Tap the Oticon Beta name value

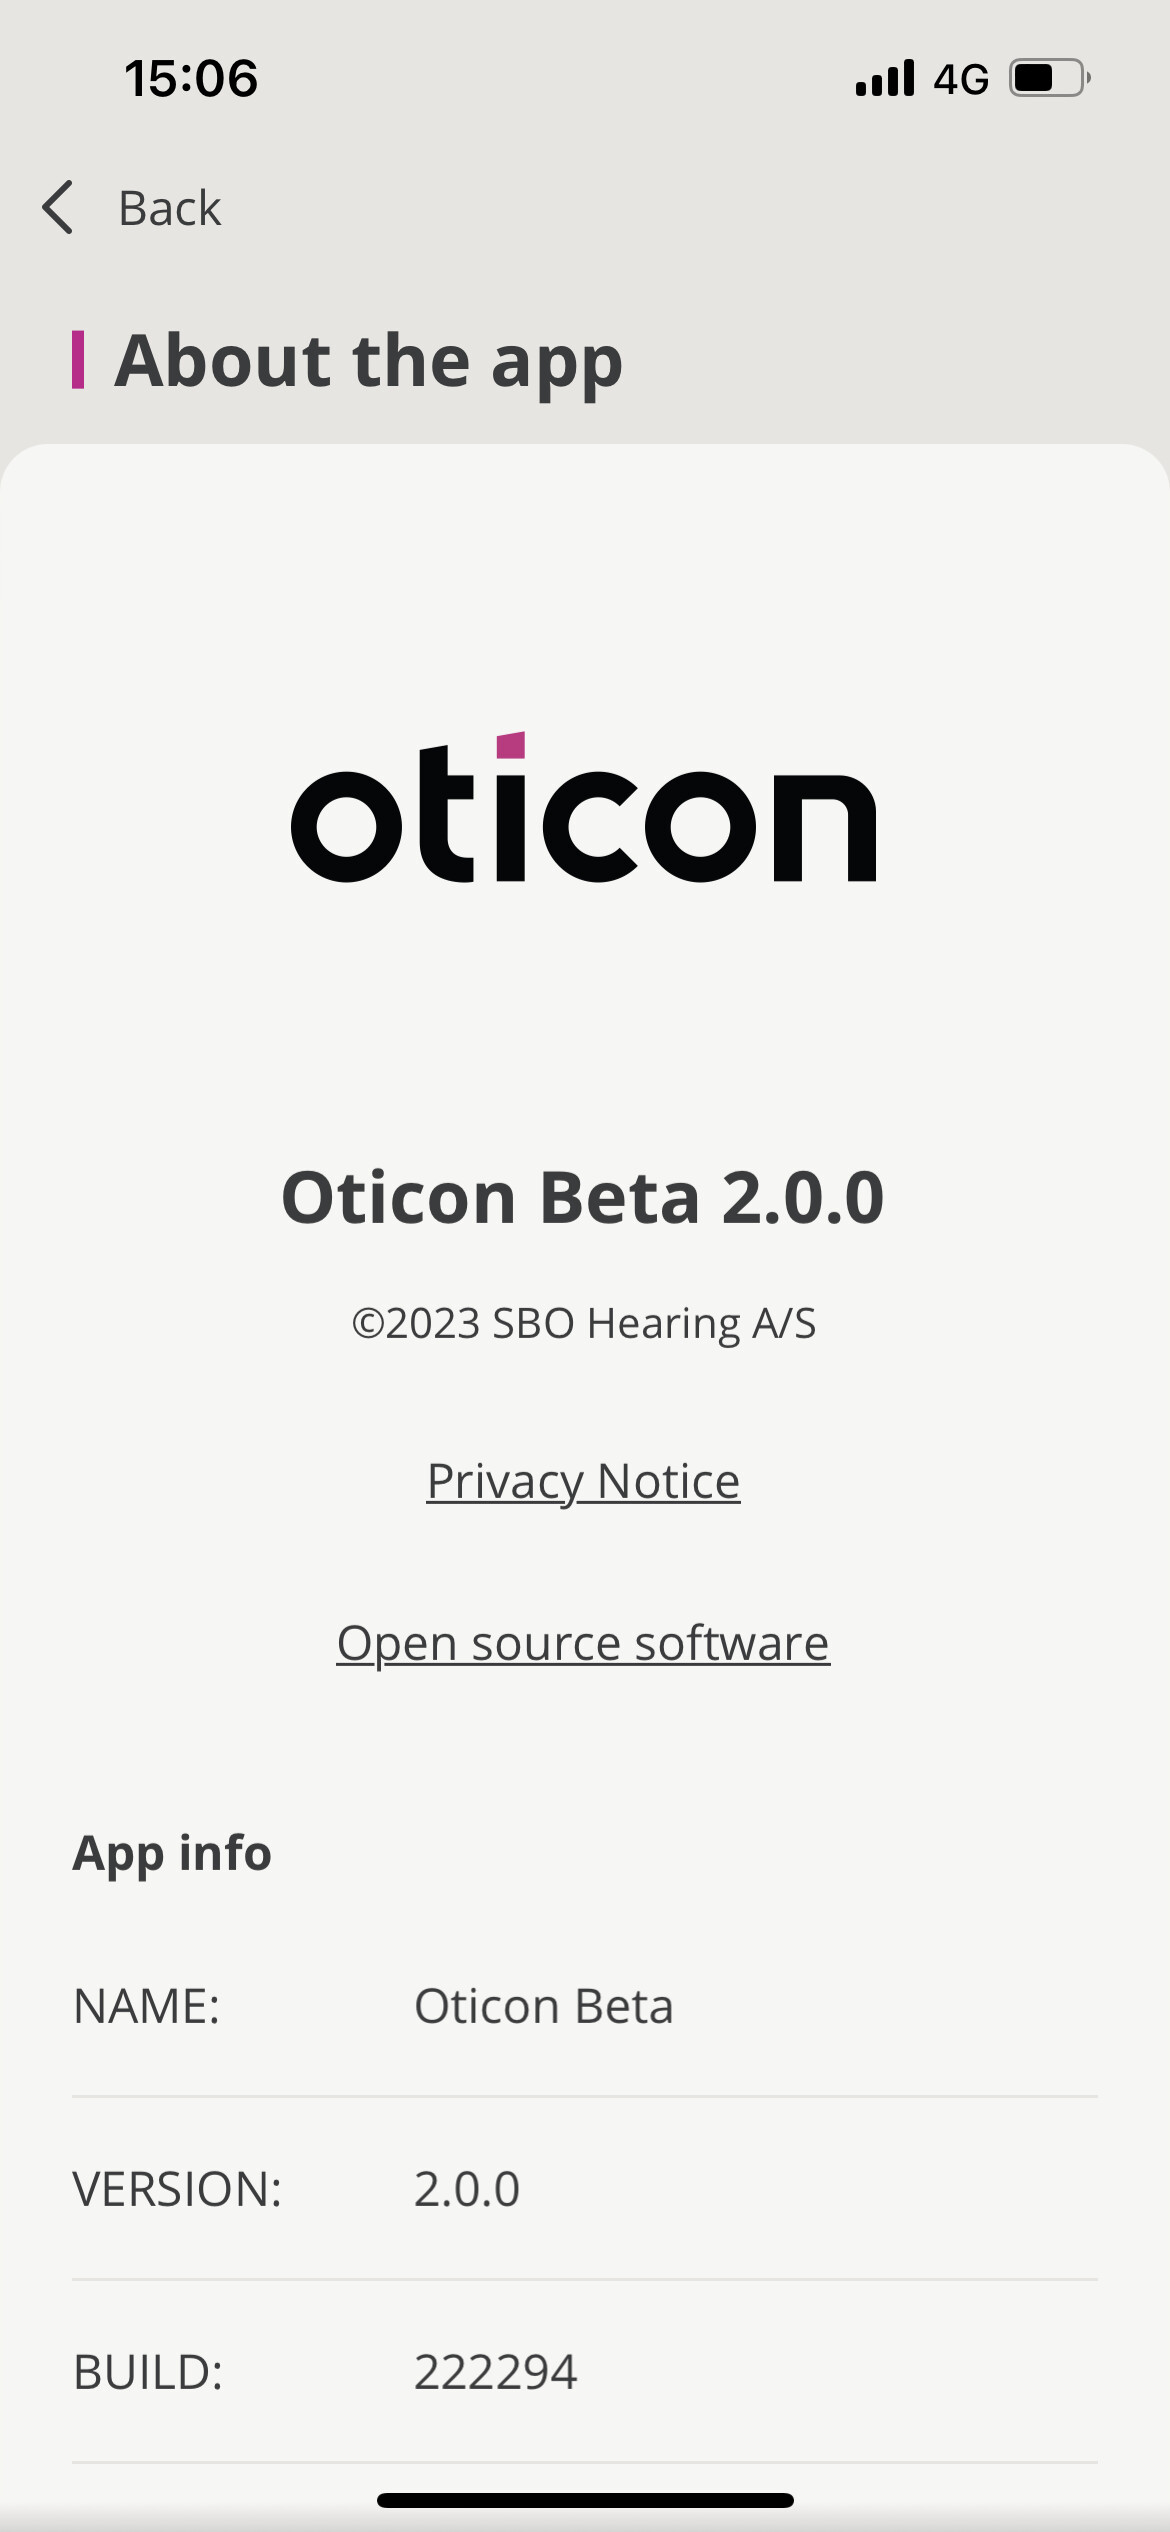click(x=544, y=2006)
